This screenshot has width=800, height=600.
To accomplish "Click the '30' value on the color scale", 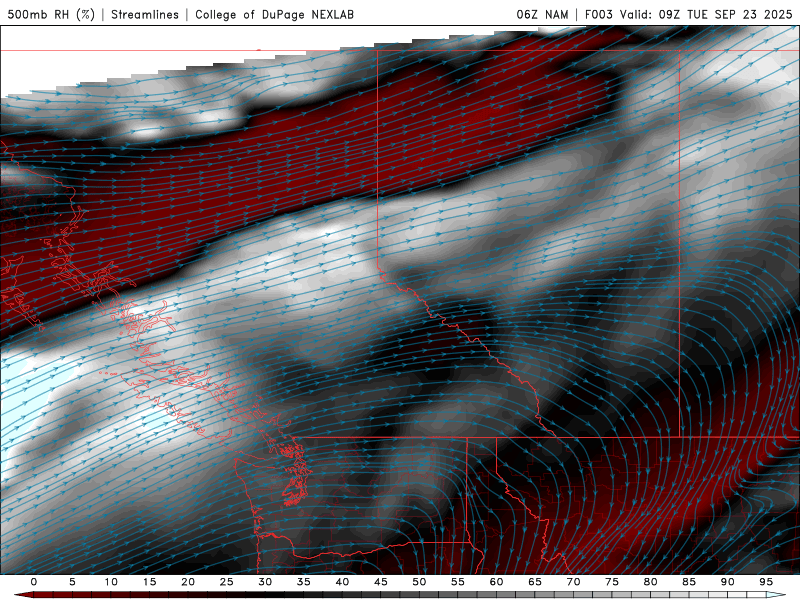I will pos(265,582).
